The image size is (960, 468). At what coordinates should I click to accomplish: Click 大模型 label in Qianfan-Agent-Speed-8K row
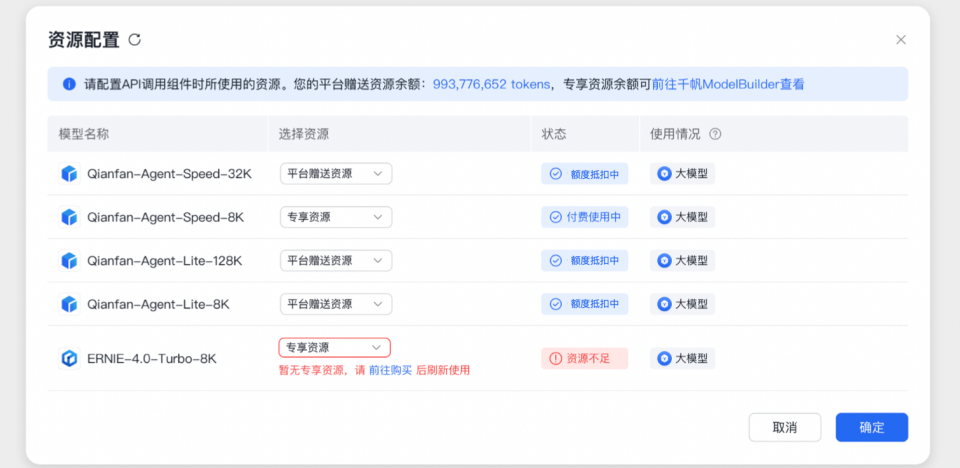691,217
